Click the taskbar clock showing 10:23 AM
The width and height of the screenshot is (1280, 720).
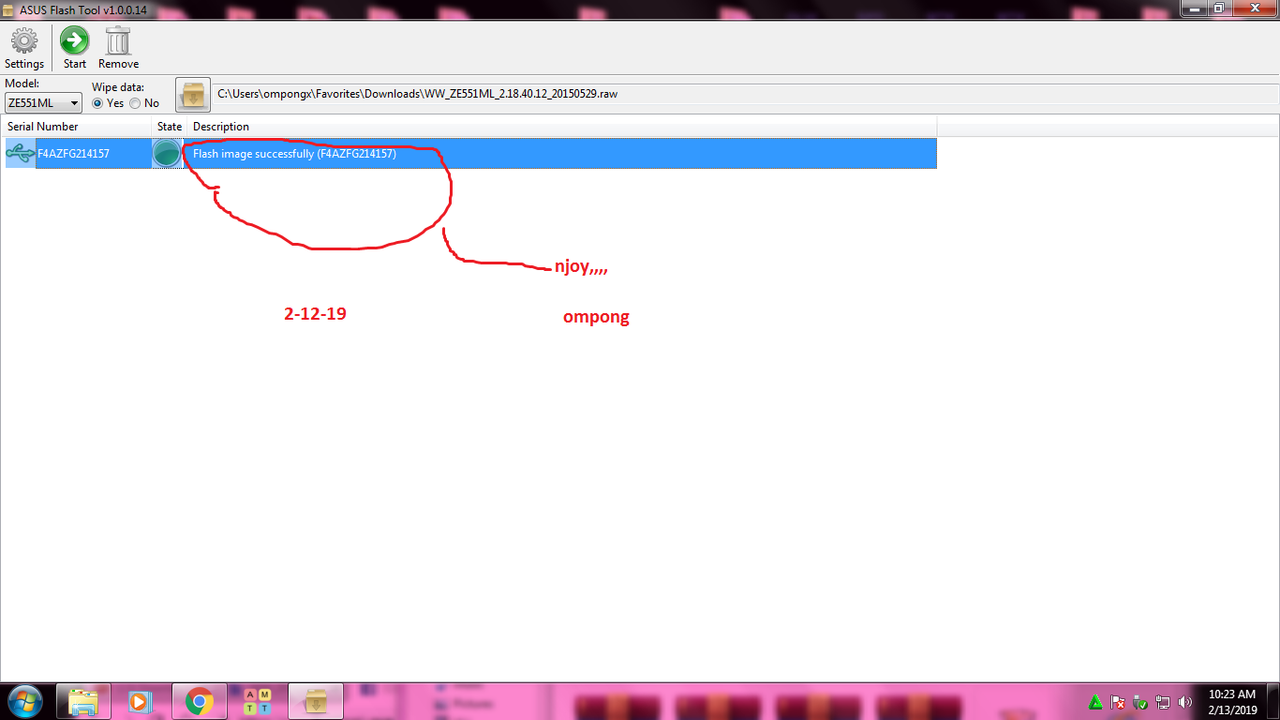(1232, 702)
